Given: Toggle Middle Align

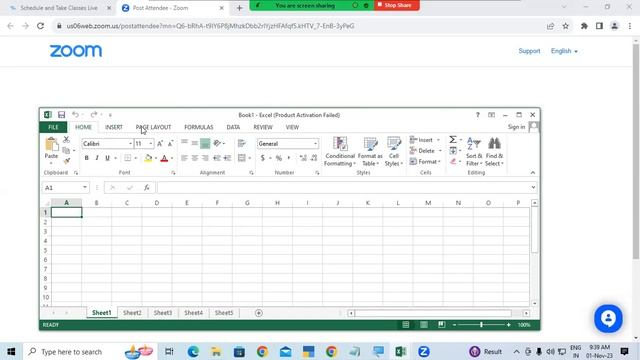Looking at the screenshot, I should point(195,143).
